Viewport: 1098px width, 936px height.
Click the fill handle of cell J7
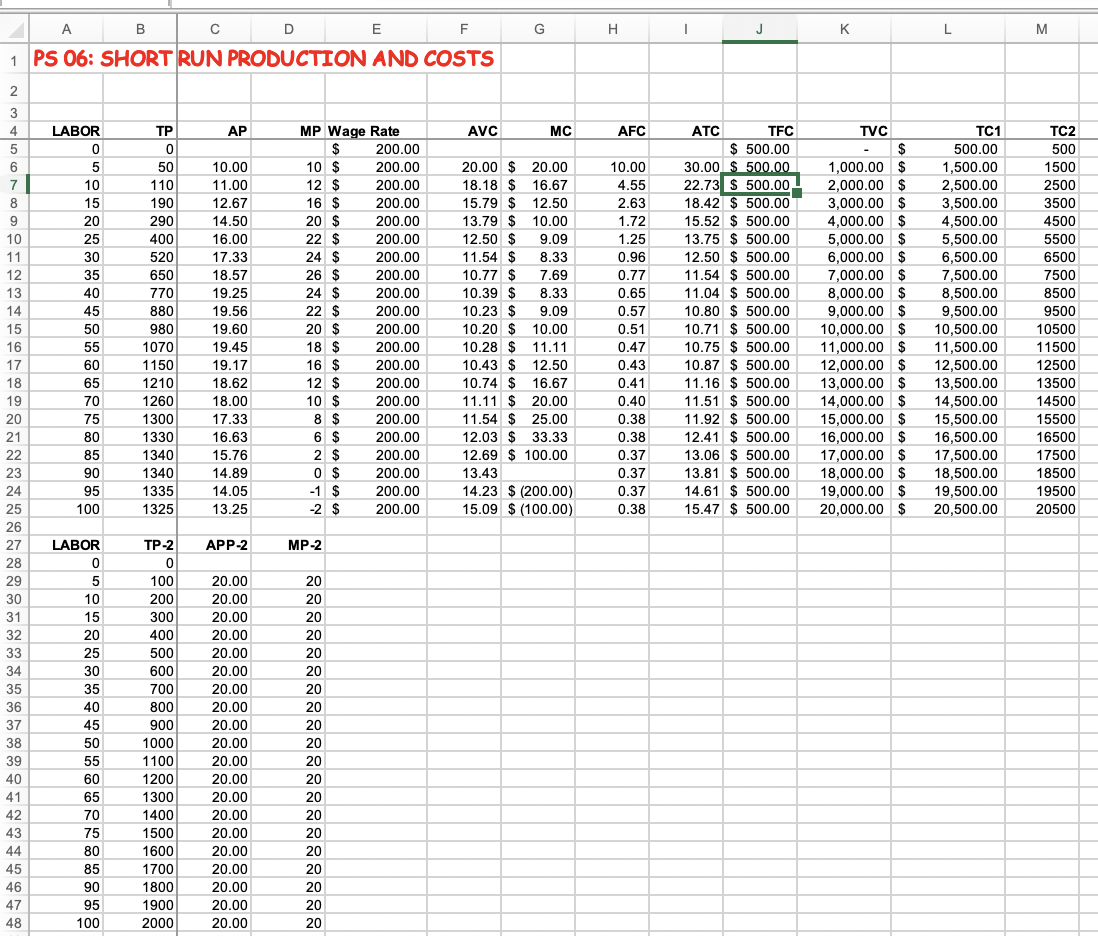797,193
